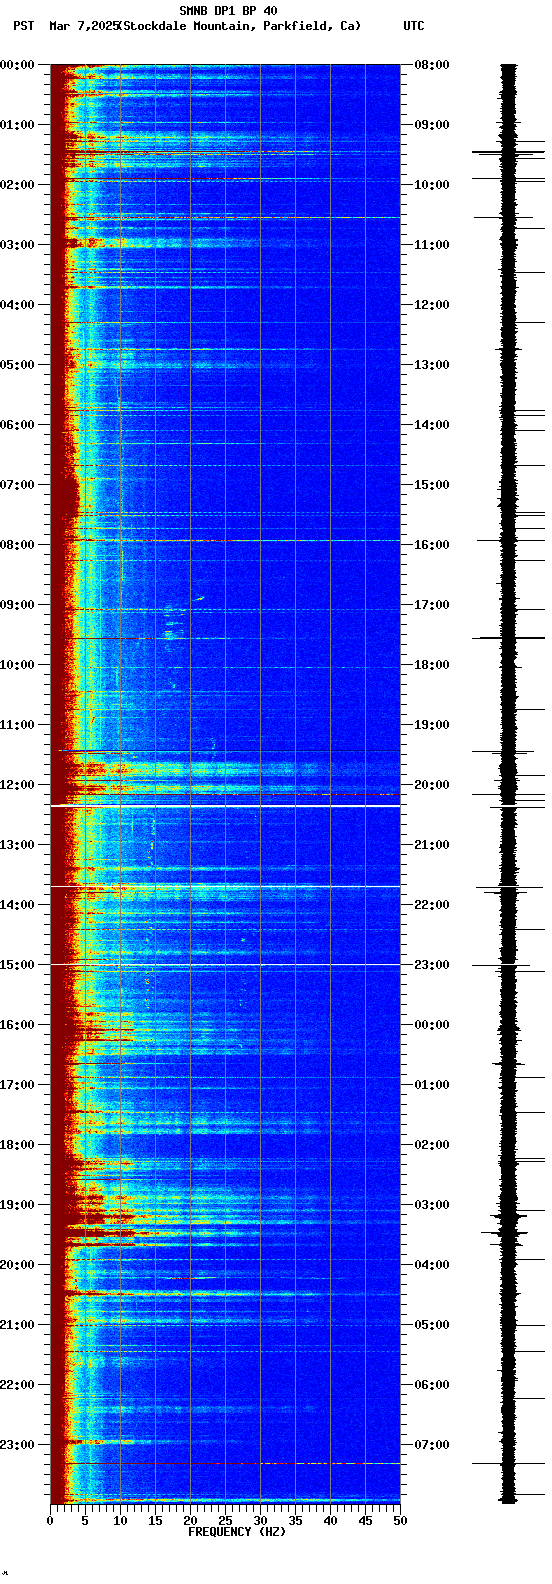Click the 05:00 PST time label

[x=16, y=365]
